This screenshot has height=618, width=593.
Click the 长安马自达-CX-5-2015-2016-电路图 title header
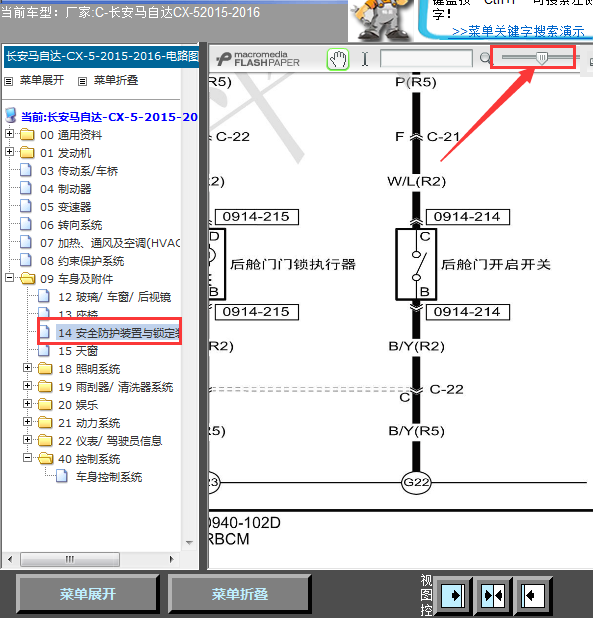tap(102, 56)
